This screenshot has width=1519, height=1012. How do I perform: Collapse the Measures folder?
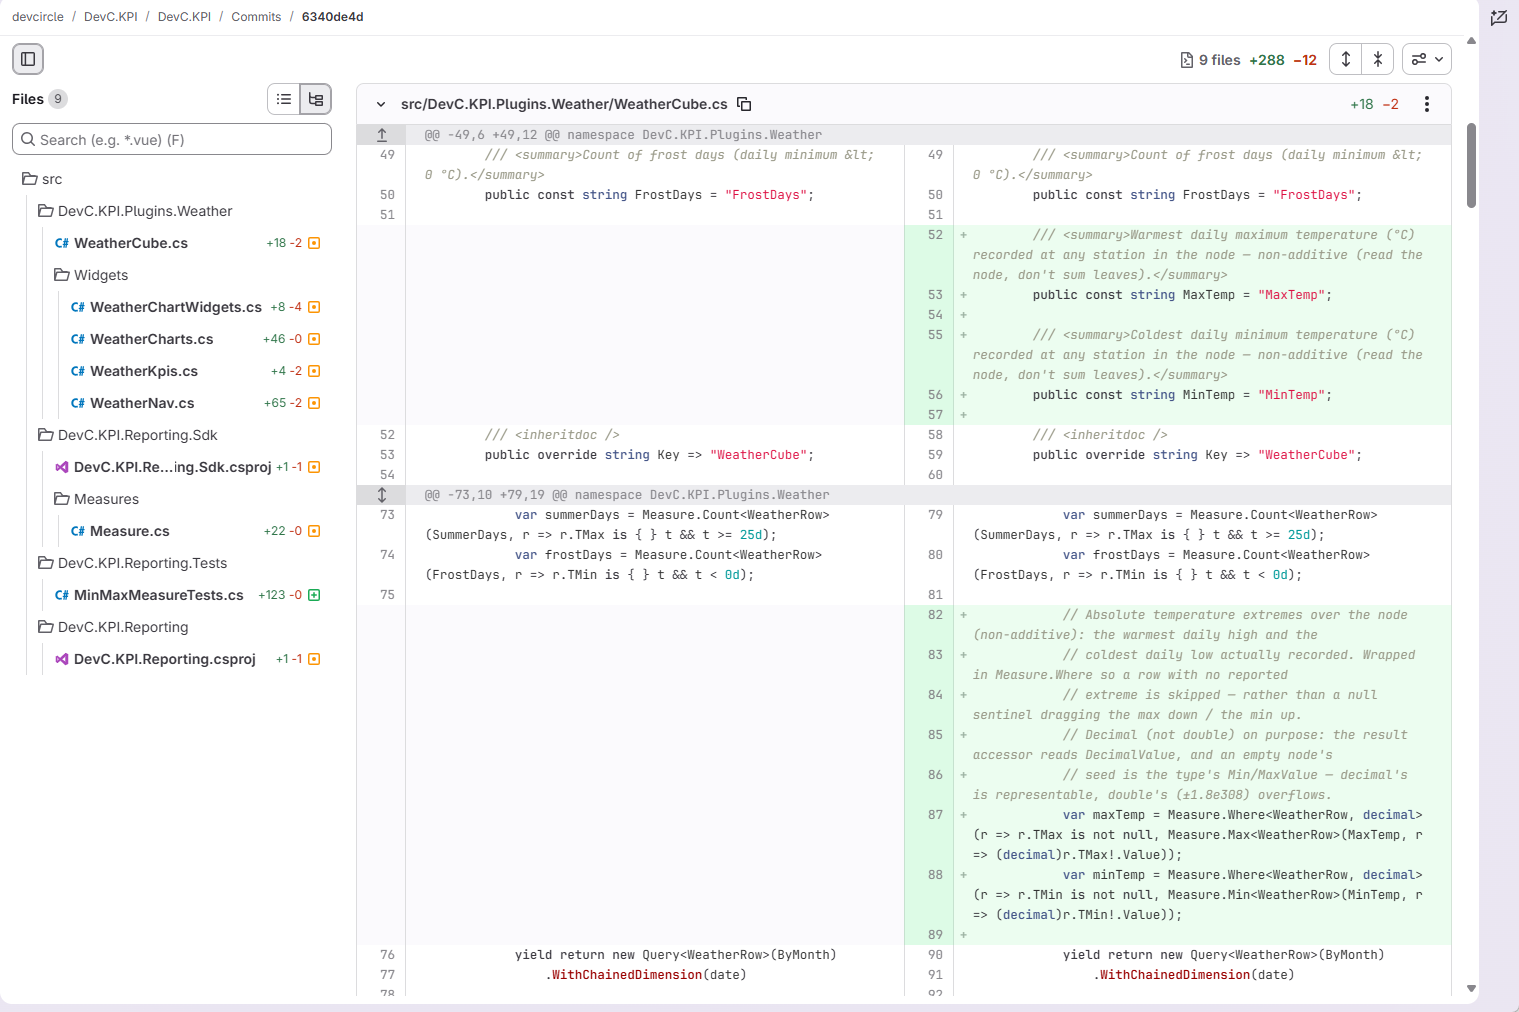point(96,499)
